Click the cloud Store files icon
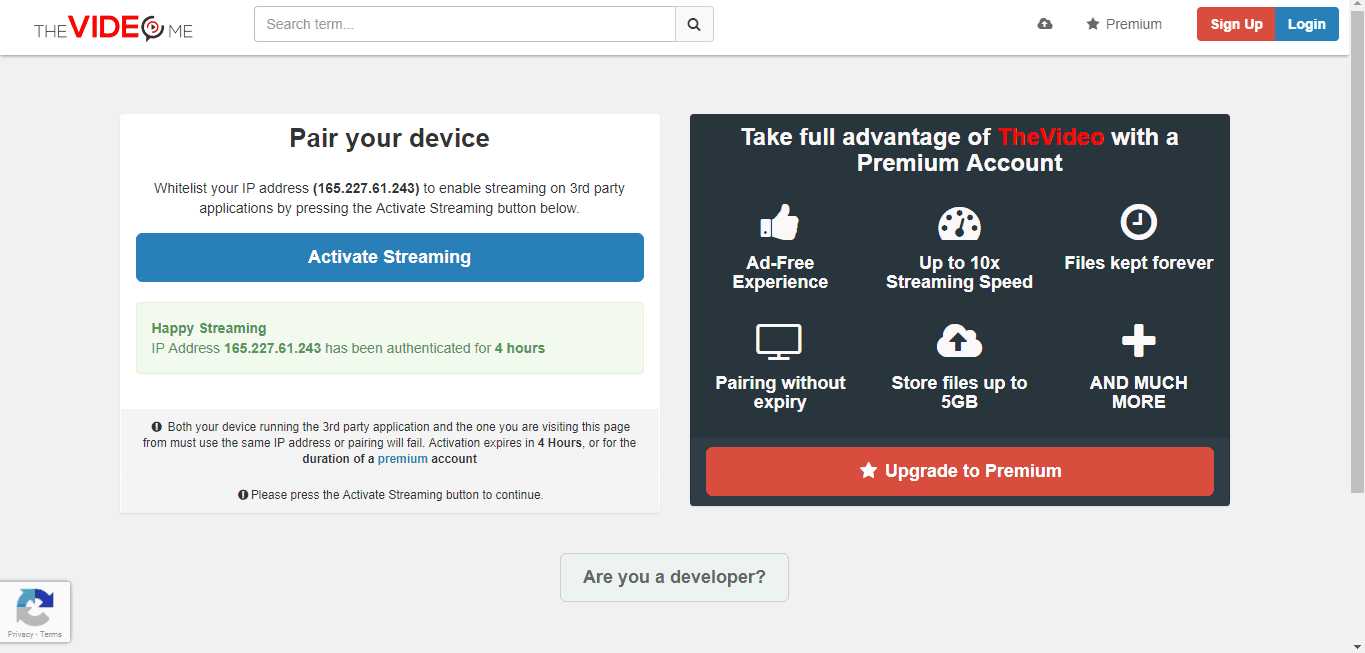 pos(959,342)
